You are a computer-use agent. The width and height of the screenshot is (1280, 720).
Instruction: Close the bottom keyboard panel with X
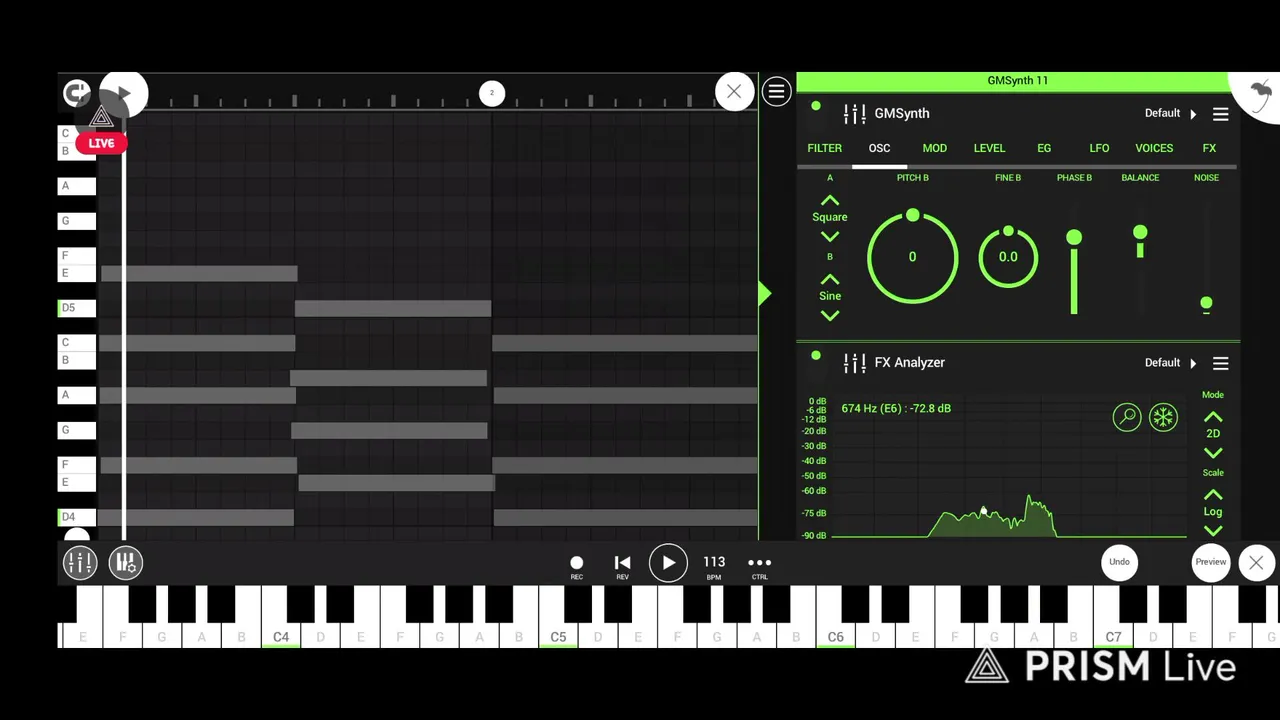[x=1256, y=563]
